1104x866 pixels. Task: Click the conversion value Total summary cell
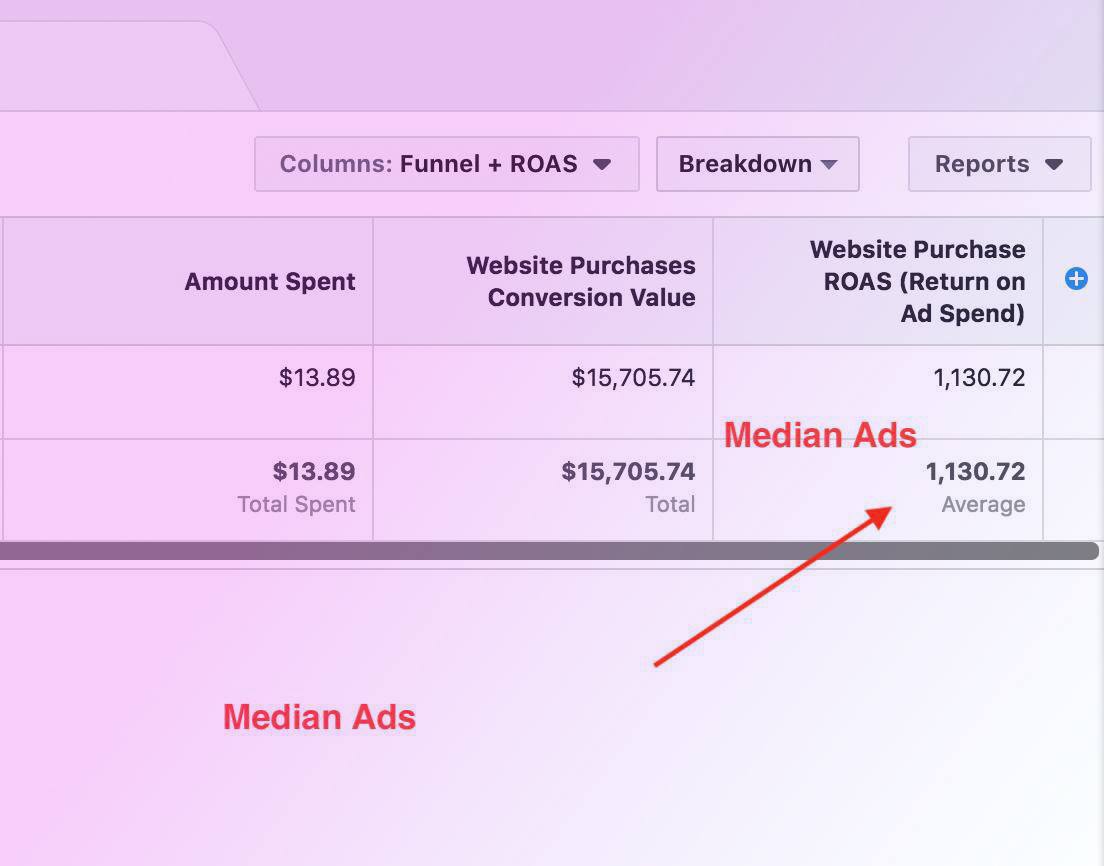click(x=543, y=489)
